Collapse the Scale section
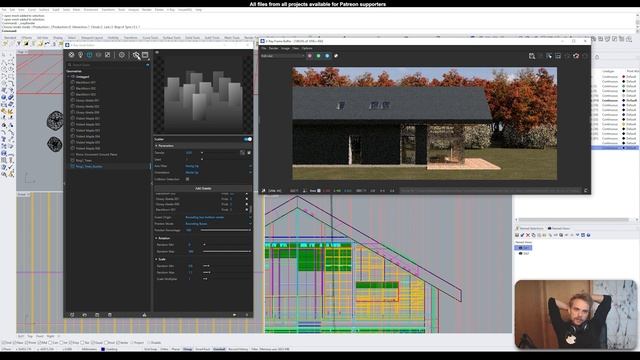The width and height of the screenshot is (640, 360). (156, 259)
